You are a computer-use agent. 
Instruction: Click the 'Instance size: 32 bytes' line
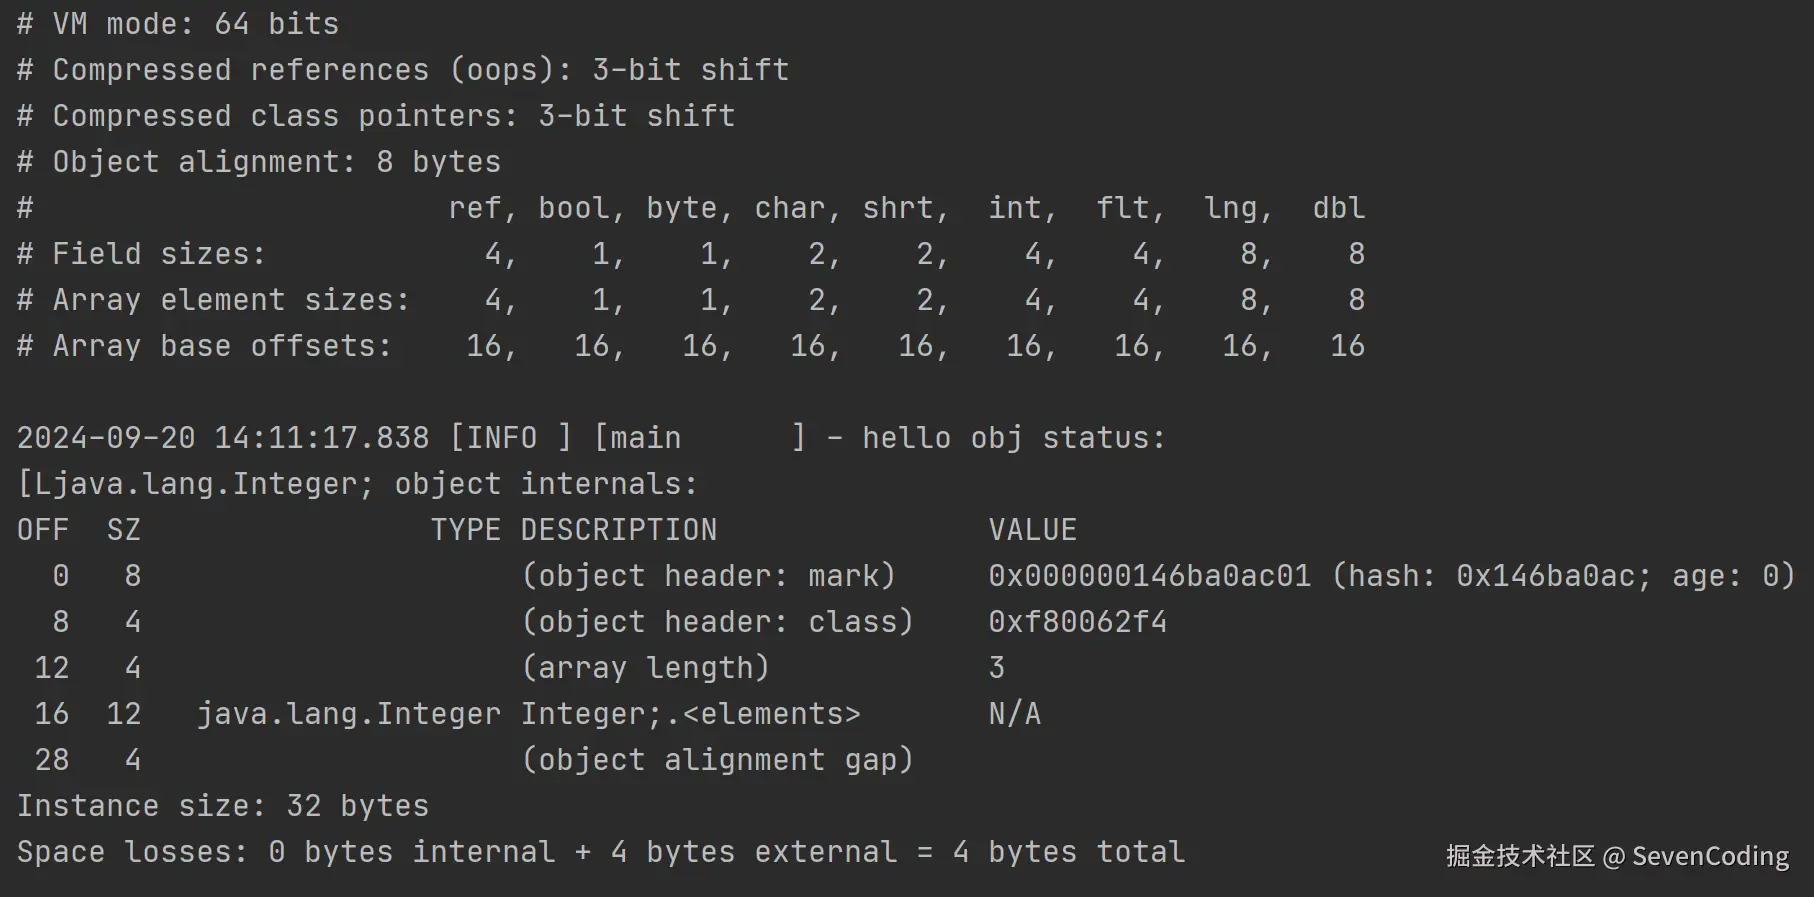[x=222, y=806]
